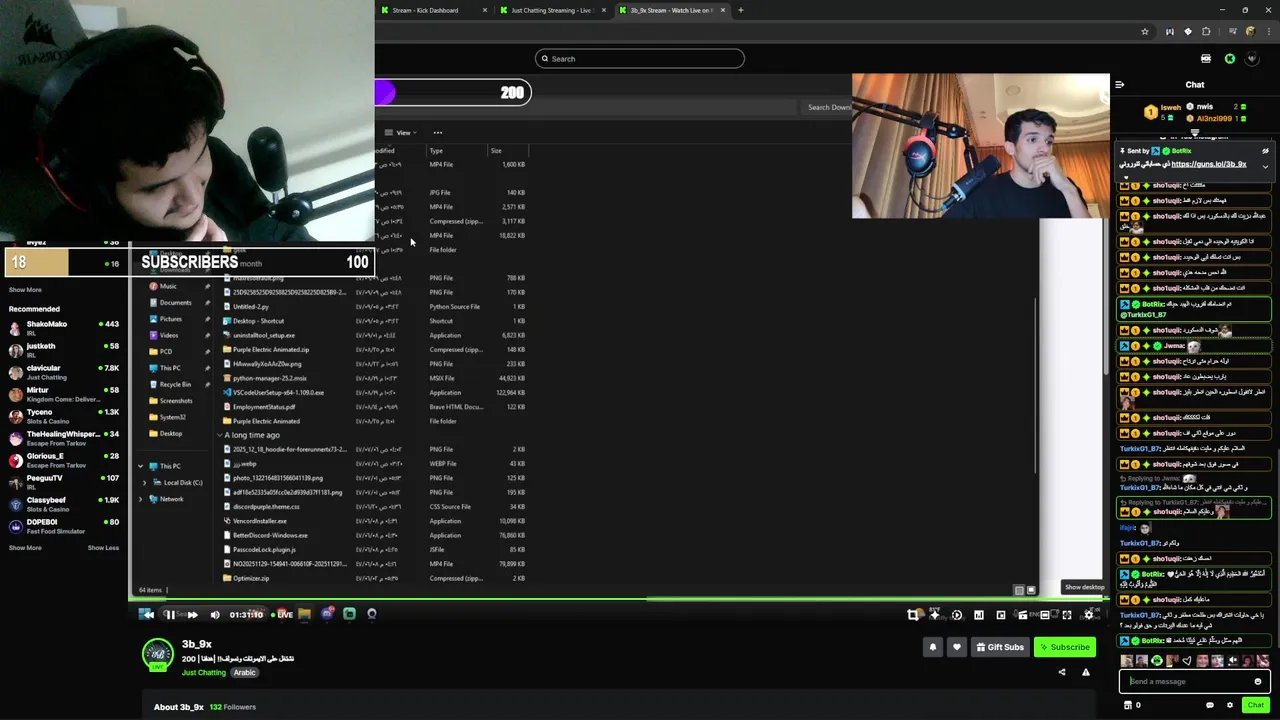Expand Local Disk (C:) tree node
Screen dimensions: 1280x720
pos(145,483)
